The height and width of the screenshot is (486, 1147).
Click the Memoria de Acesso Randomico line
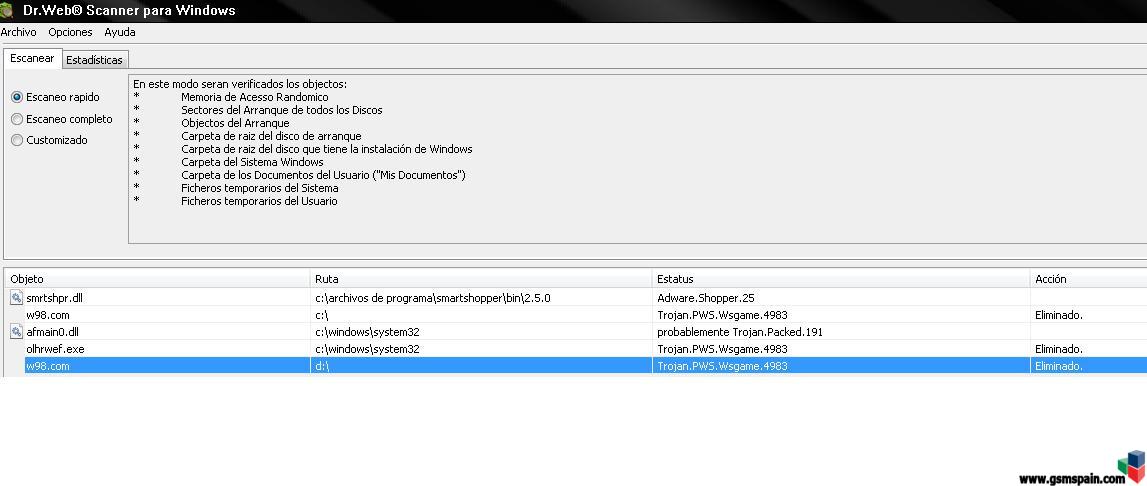255,97
